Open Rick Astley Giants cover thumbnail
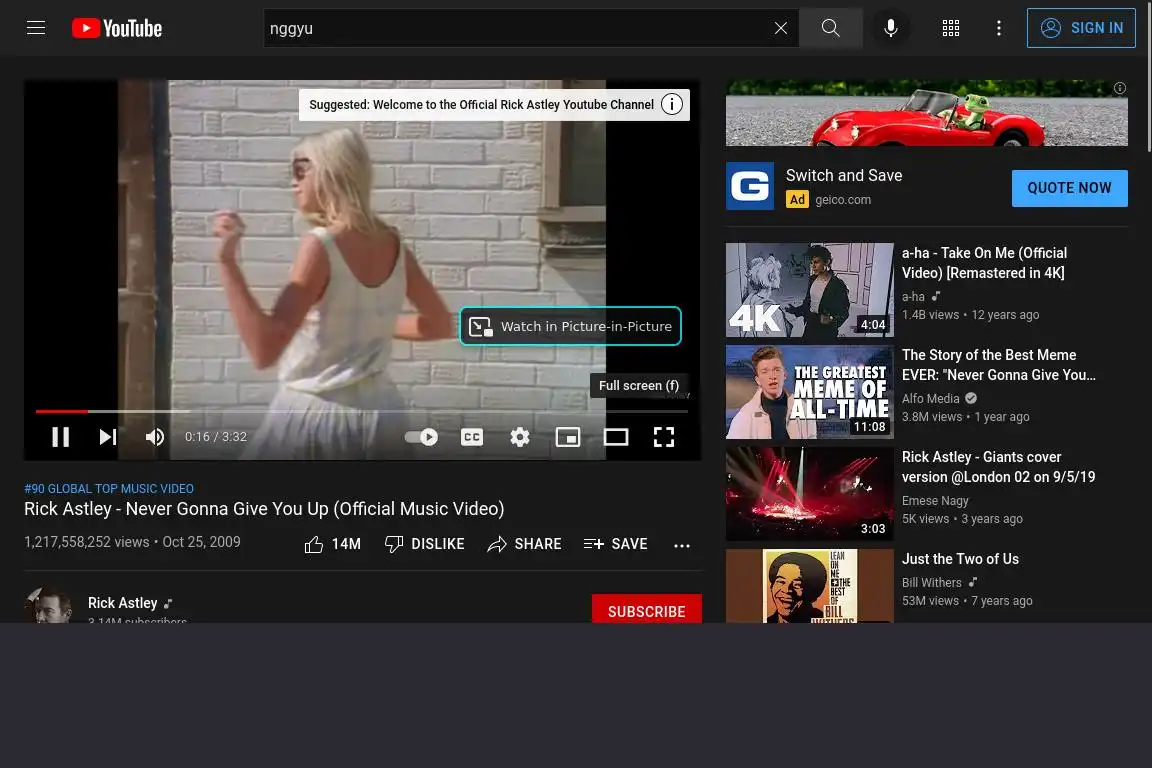1152x768 pixels. 810,494
